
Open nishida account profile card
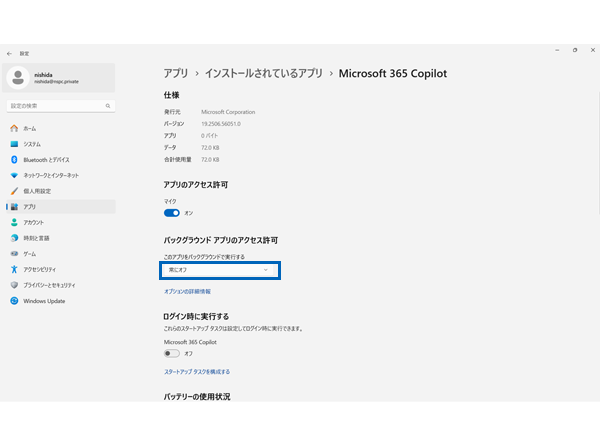coord(59,78)
